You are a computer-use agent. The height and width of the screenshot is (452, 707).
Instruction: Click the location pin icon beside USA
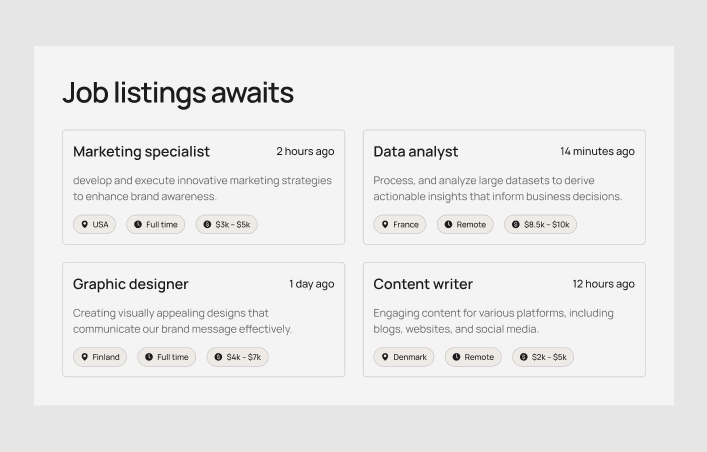[x=85, y=225]
